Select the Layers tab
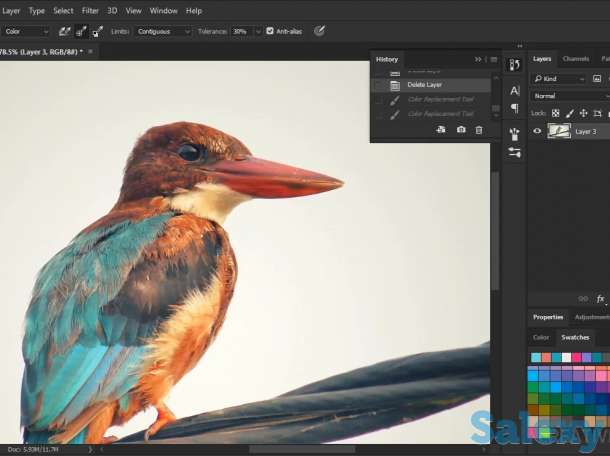610x456 pixels. pyautogui.click(x=542, y=59)
